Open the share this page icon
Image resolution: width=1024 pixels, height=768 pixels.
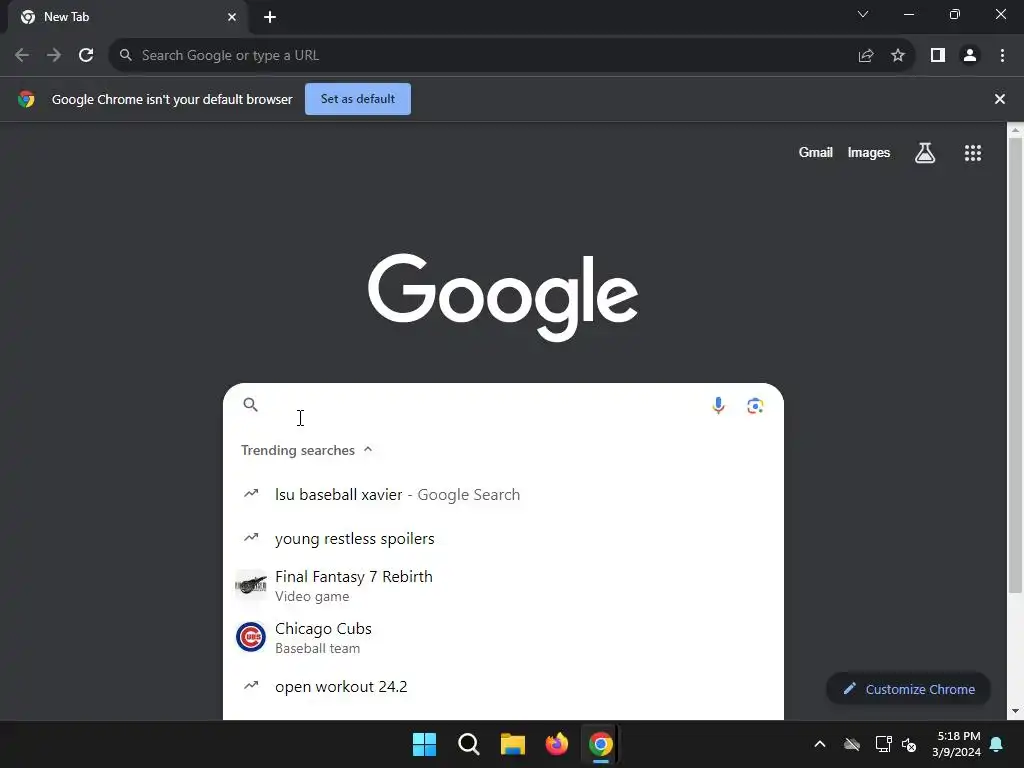click(866, 56)
